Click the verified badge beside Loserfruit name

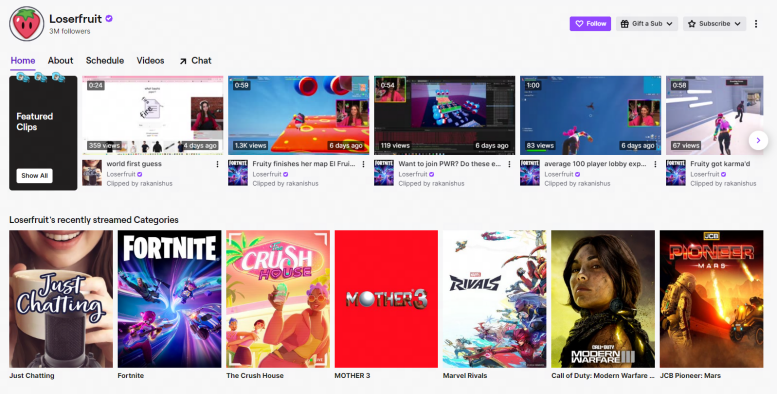point(109,19)
